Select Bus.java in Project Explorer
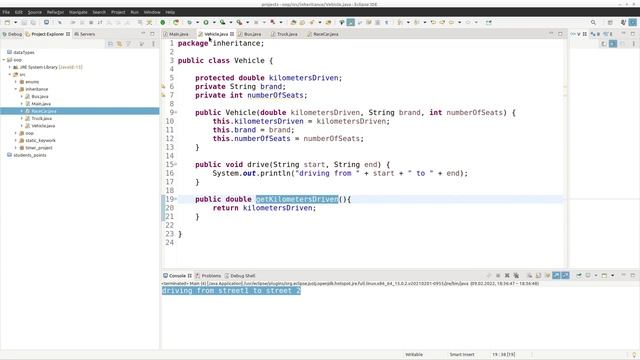 pos(40,97)
